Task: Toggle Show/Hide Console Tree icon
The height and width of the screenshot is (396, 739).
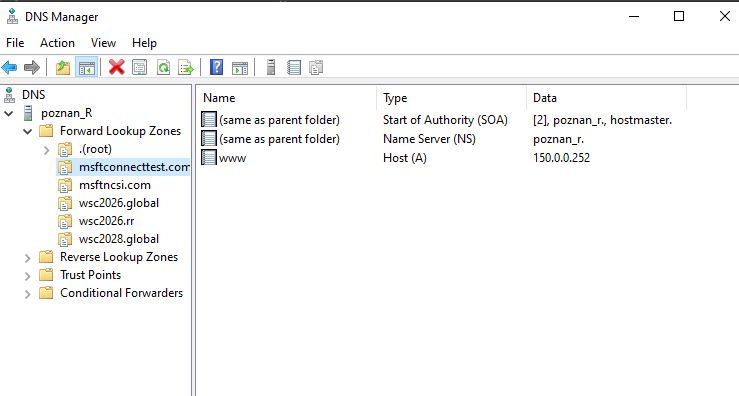Action: point(86,67)
